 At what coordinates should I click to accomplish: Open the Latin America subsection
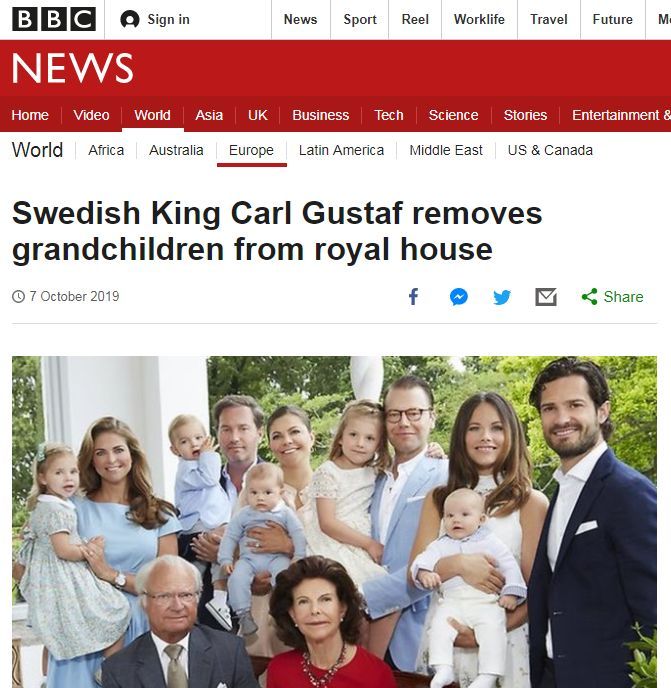pyautogui.click(x=341, y=150)
